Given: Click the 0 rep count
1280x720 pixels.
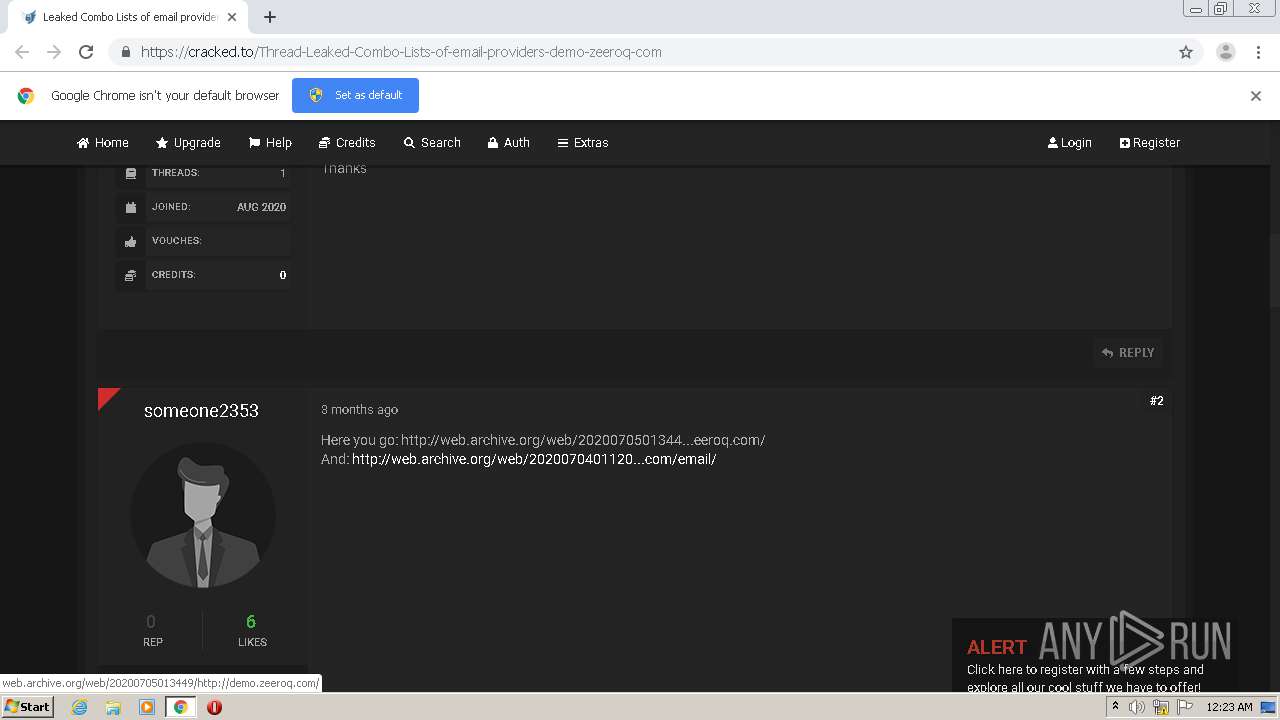Looking at the screenshot, I should pos(151,622).
